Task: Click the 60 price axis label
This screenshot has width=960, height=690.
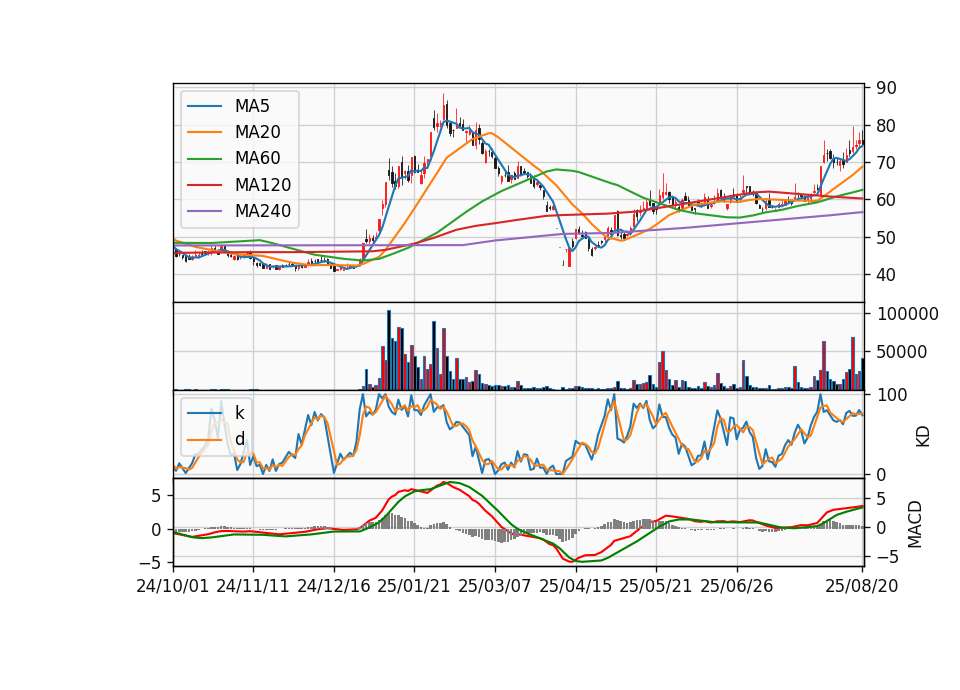Action: click(x=886, y=200)
